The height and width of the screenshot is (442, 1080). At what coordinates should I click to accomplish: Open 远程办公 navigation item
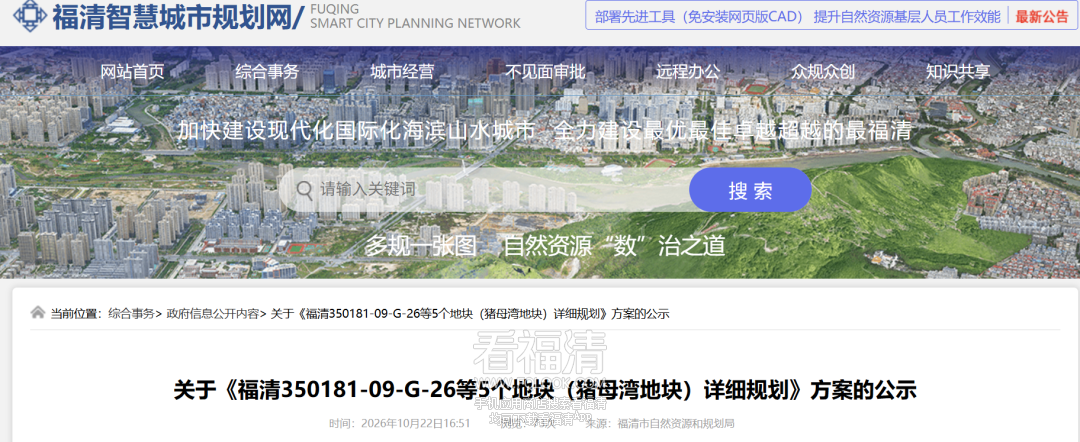(x=687, y=71)
